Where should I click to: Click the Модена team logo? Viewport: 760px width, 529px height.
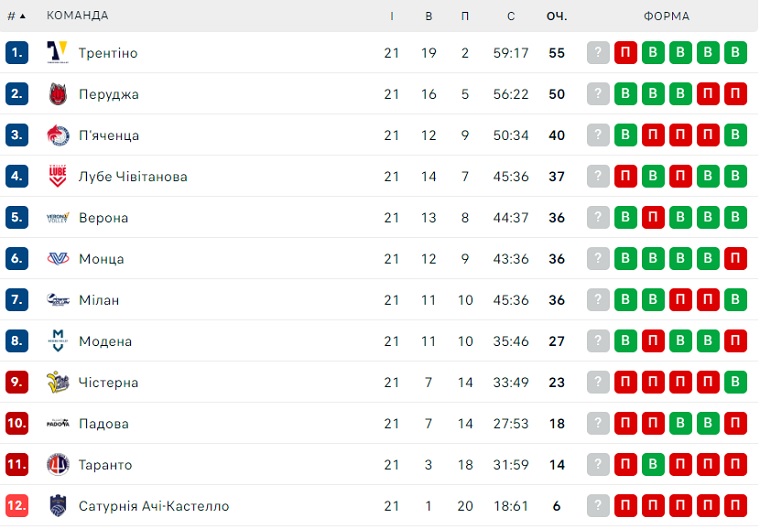58,341
